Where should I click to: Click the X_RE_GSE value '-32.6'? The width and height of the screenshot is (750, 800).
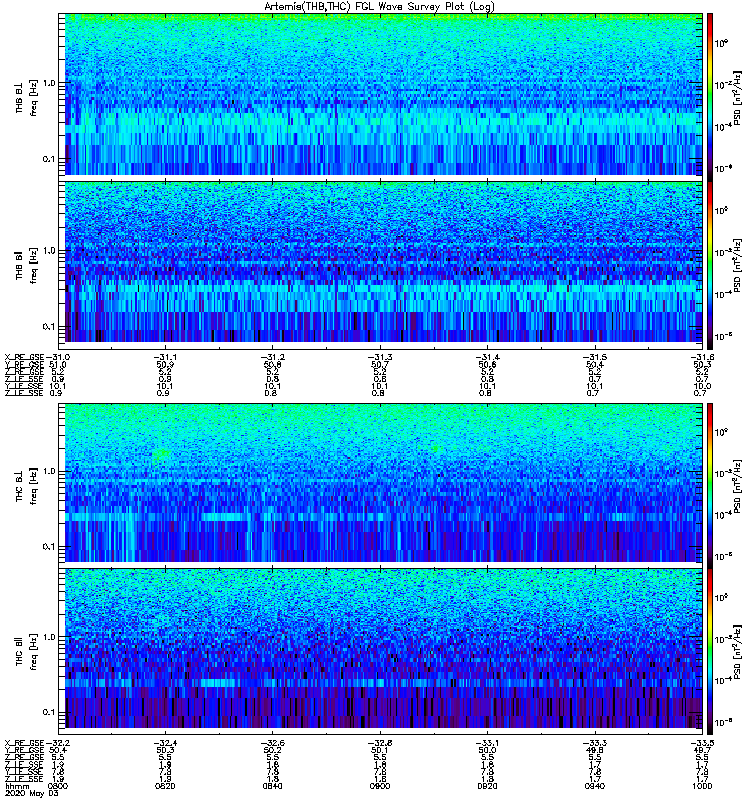(272, 743)
